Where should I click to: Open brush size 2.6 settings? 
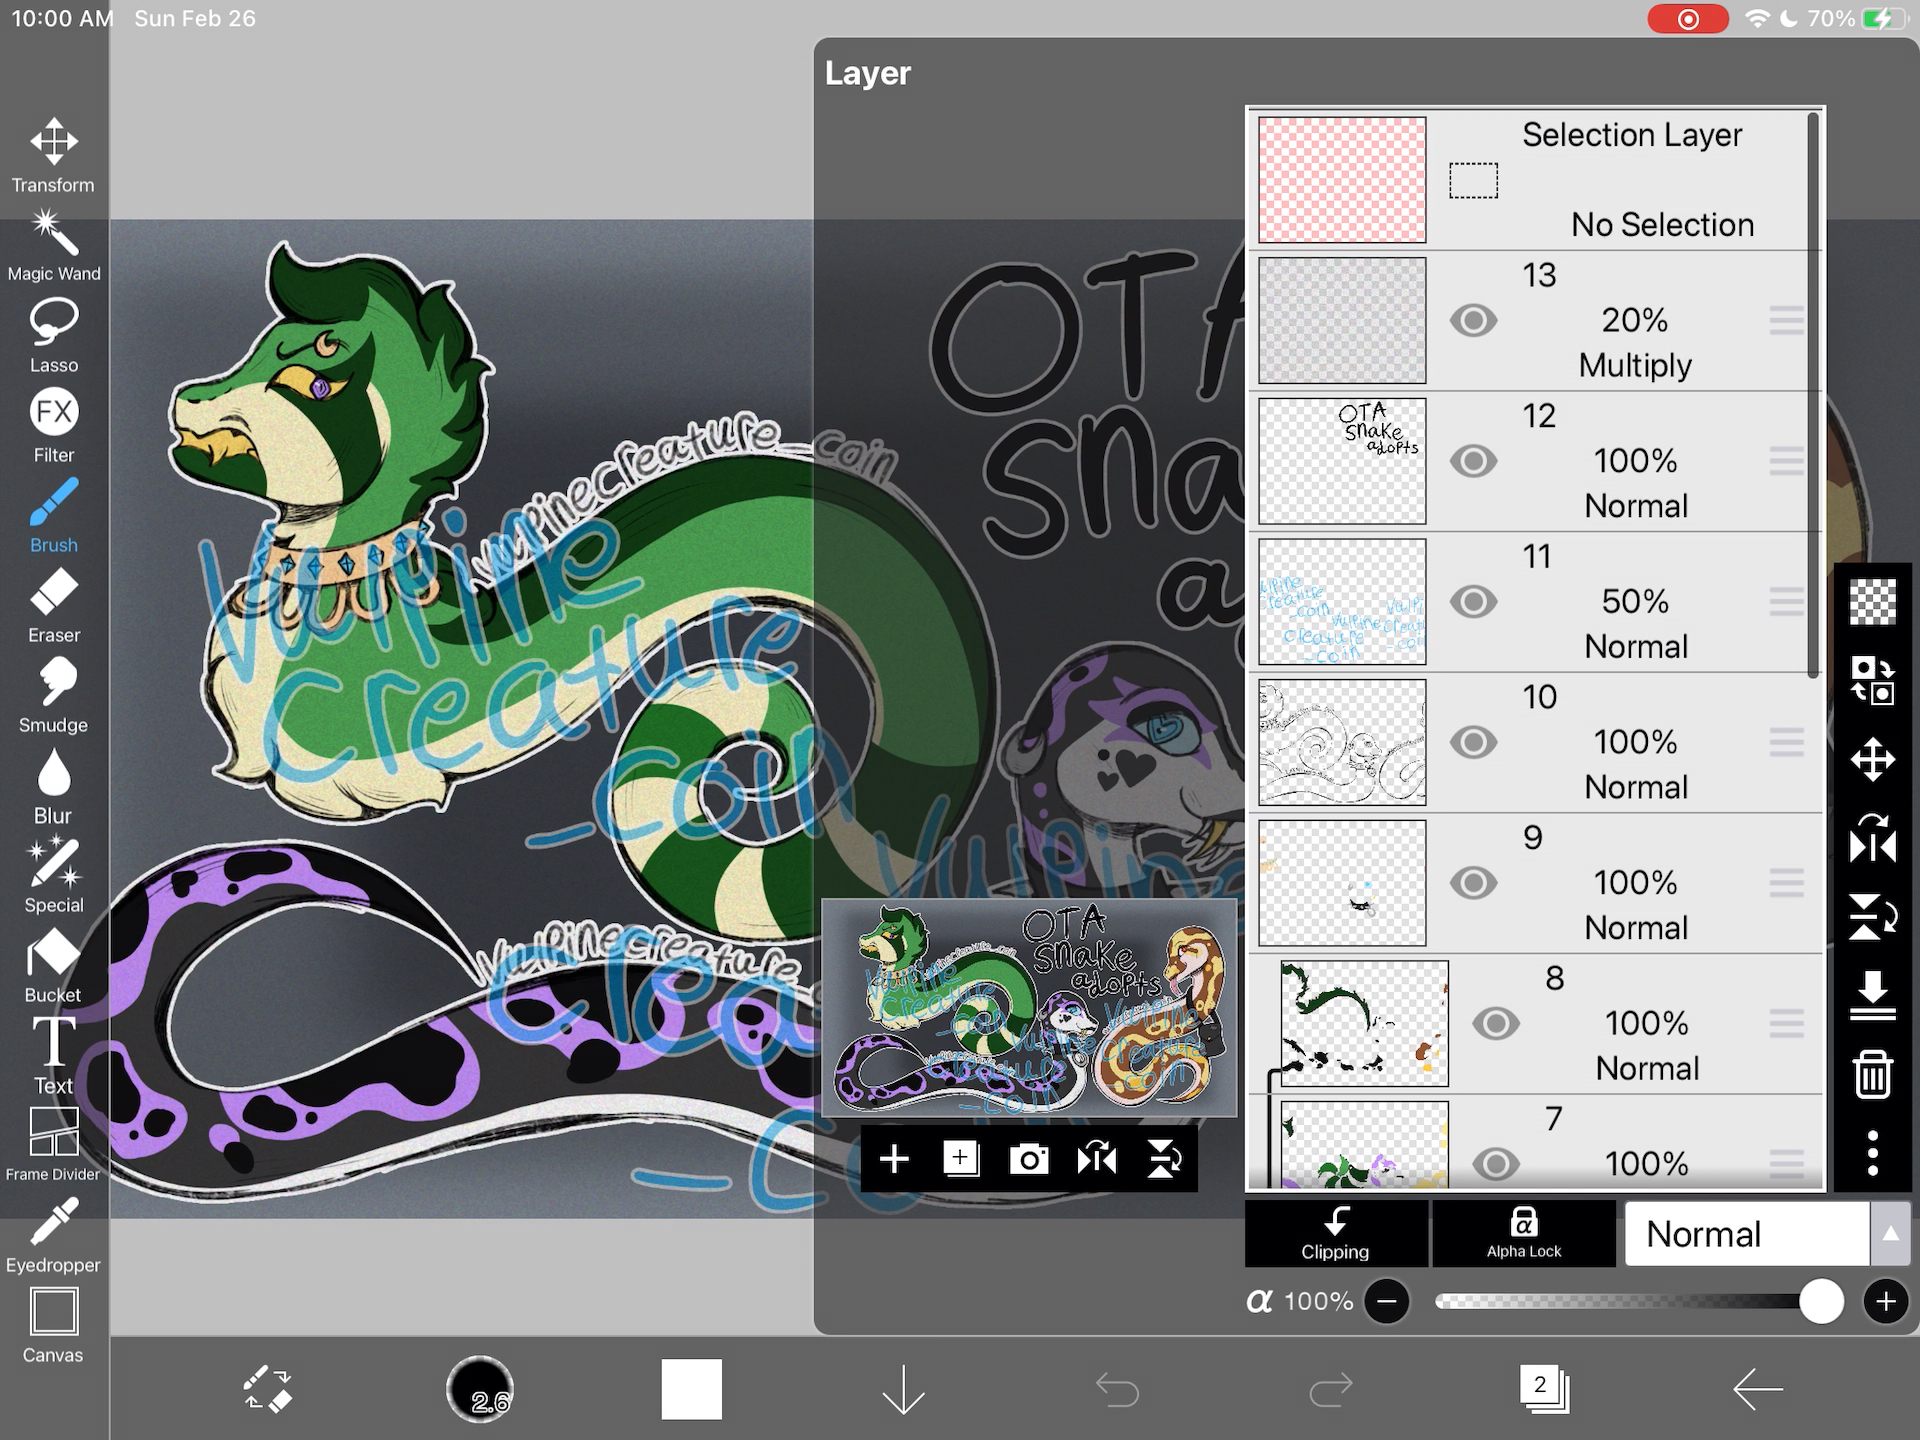pos(480,1389)
